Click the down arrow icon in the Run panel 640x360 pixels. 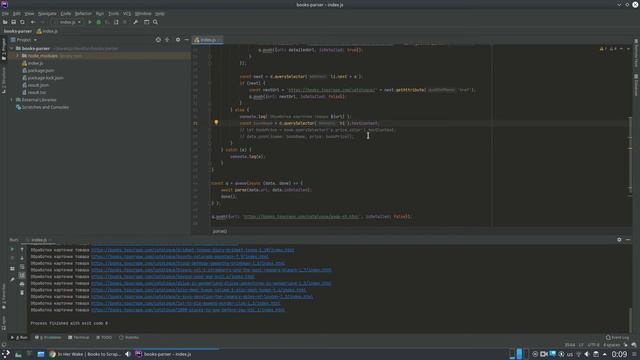(x=22, y=258)
